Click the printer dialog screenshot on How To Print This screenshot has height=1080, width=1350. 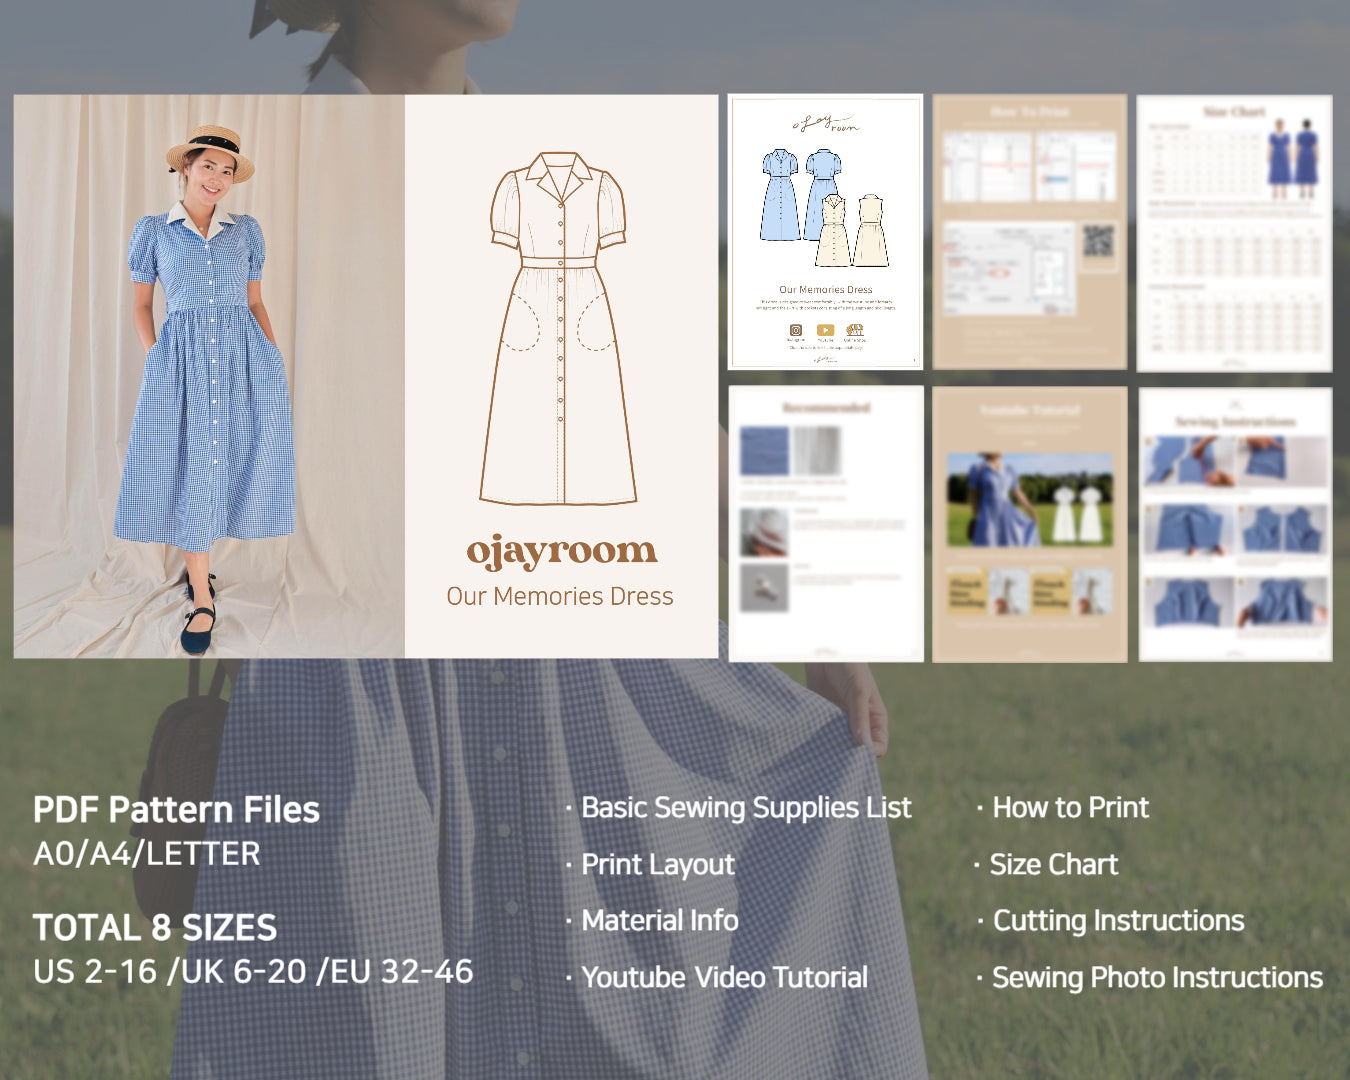(x=1009, y=267)
